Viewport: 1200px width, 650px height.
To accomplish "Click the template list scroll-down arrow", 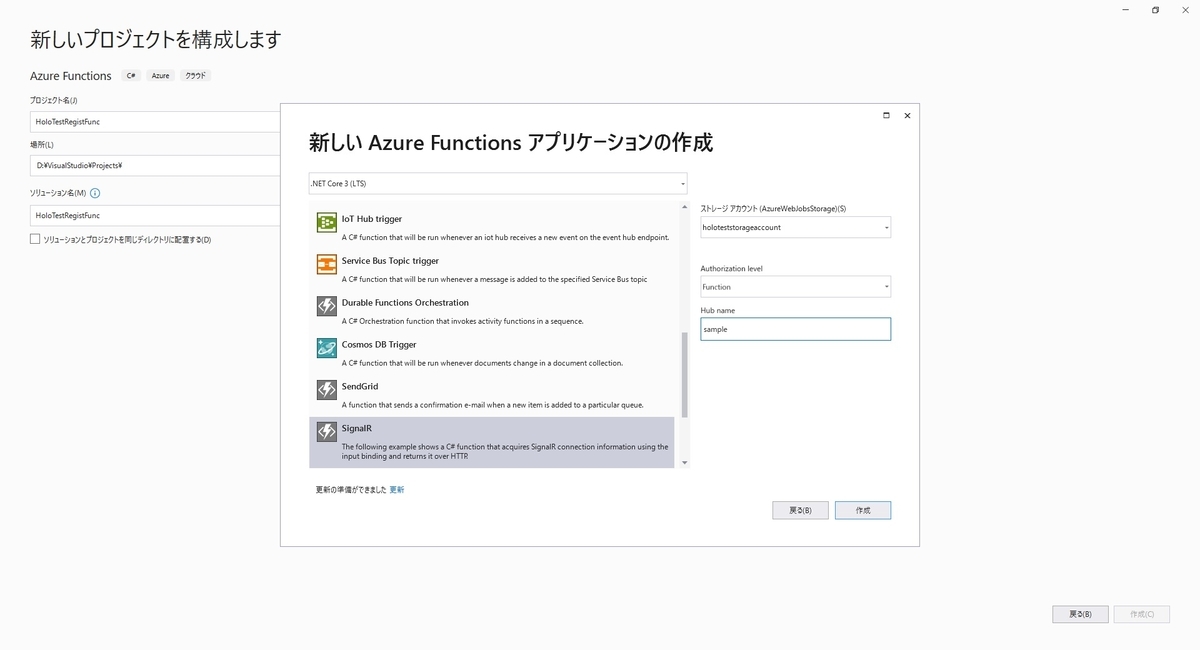I will click(x=684, y=462).
